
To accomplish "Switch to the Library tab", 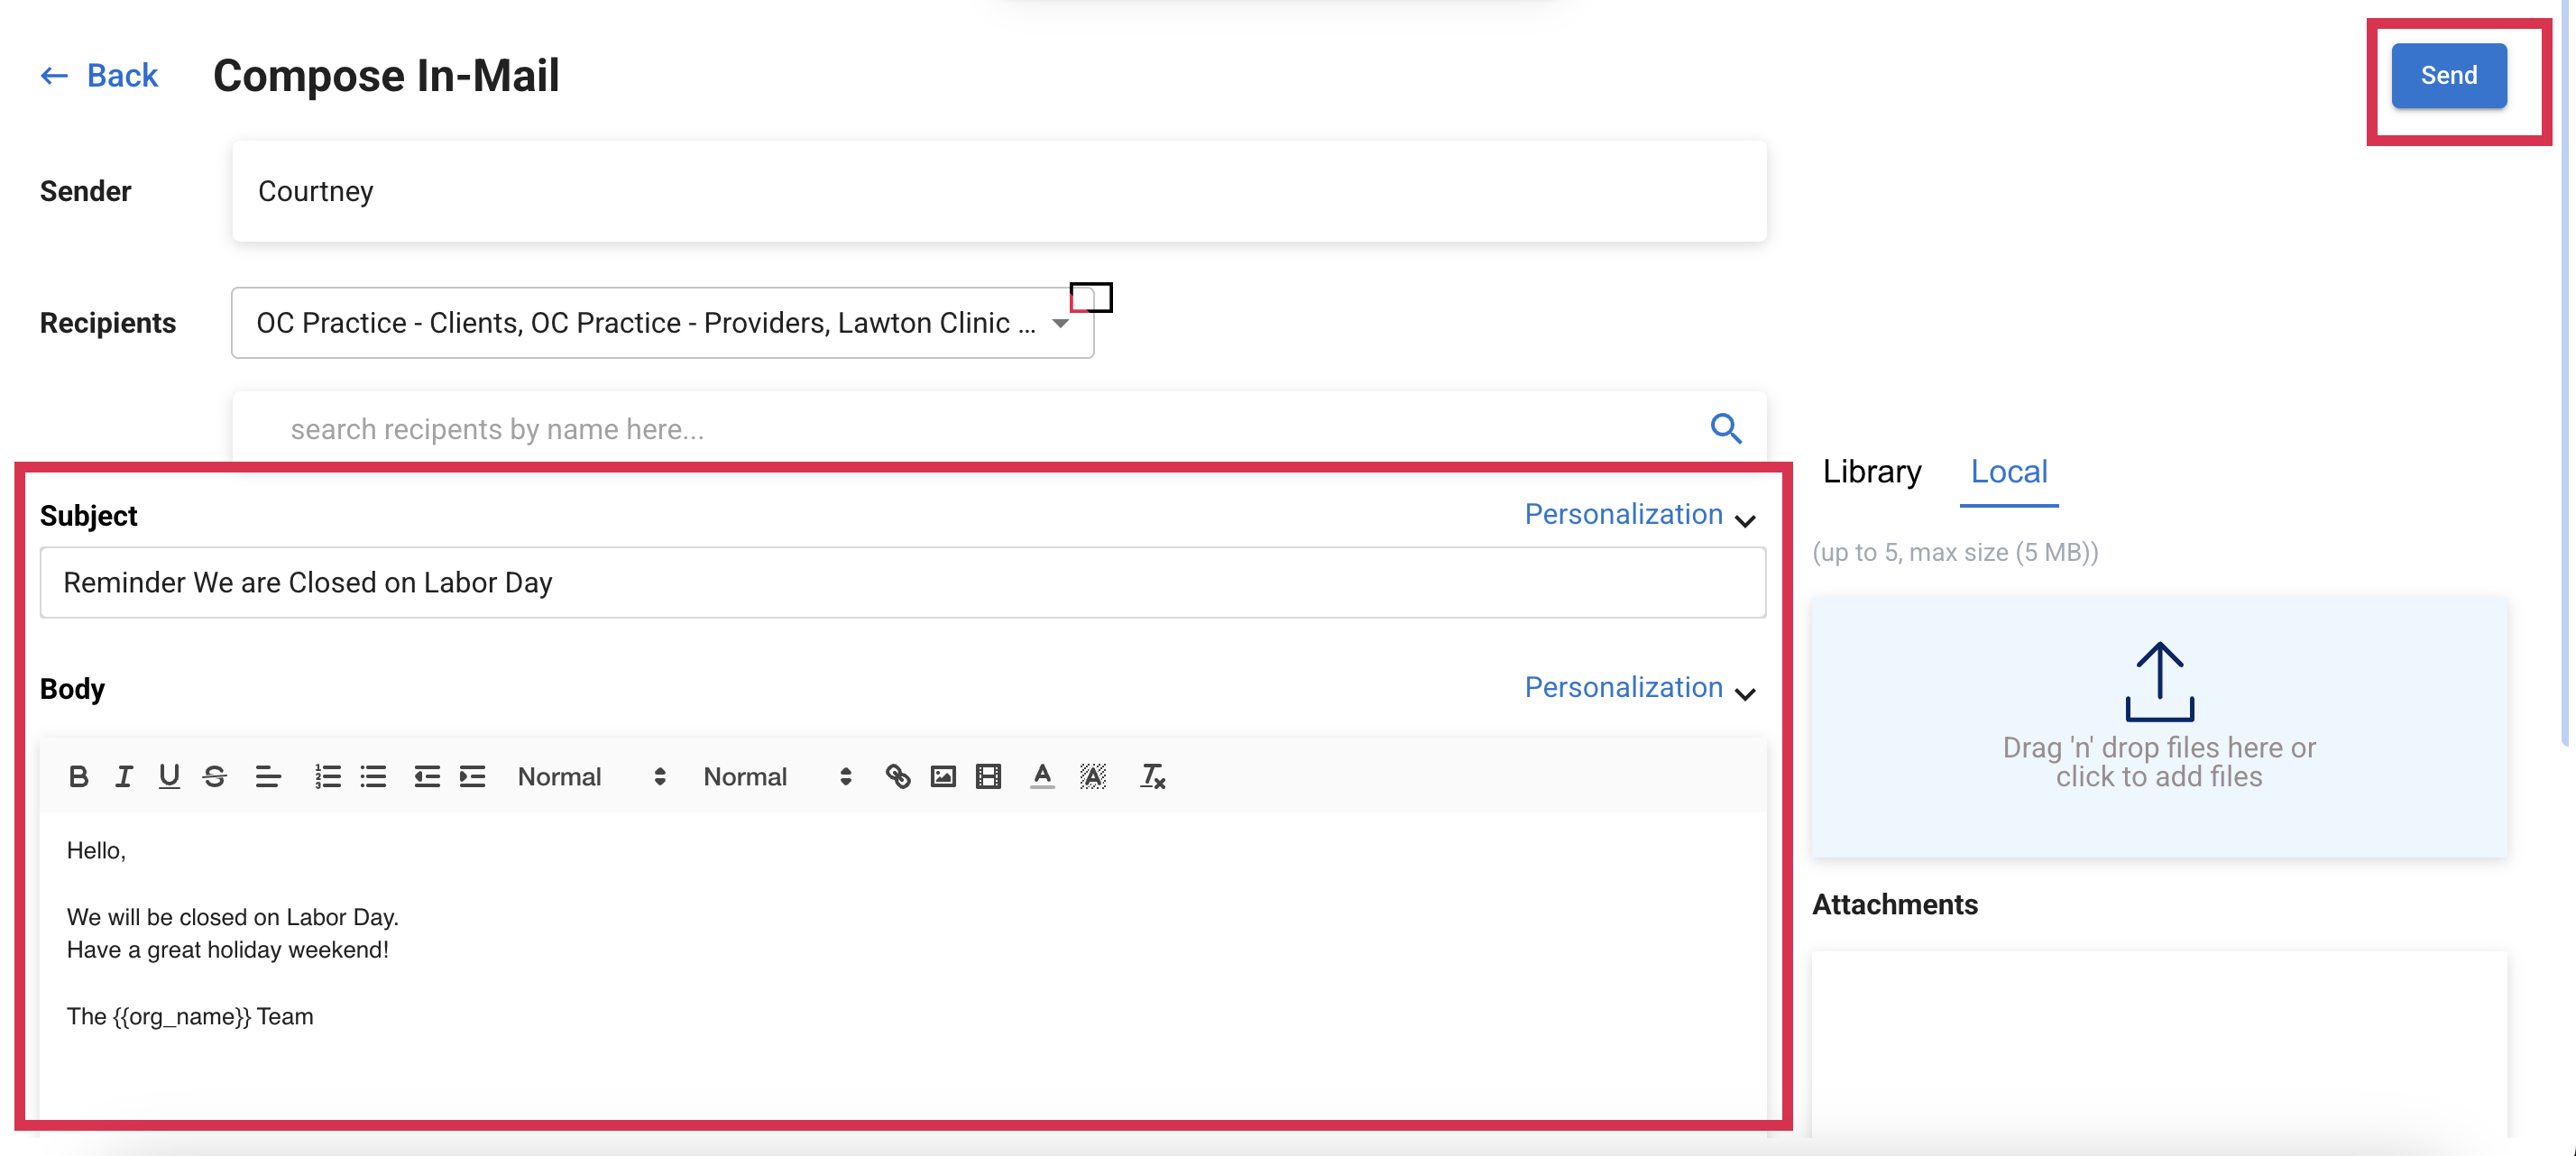I will click(1871, 472).
